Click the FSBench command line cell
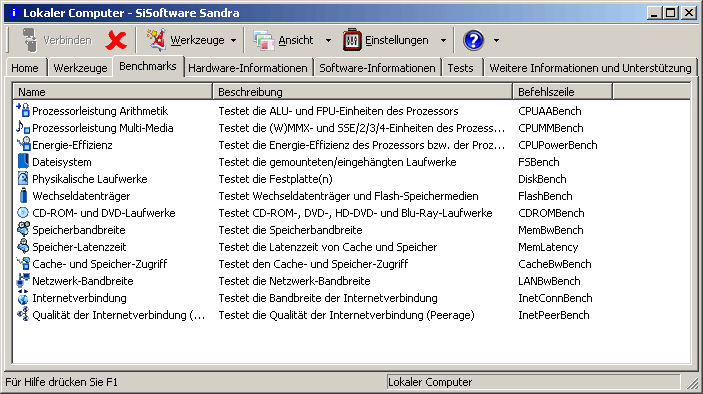Viewport: 703px width, 394px height. pos(538,162)
